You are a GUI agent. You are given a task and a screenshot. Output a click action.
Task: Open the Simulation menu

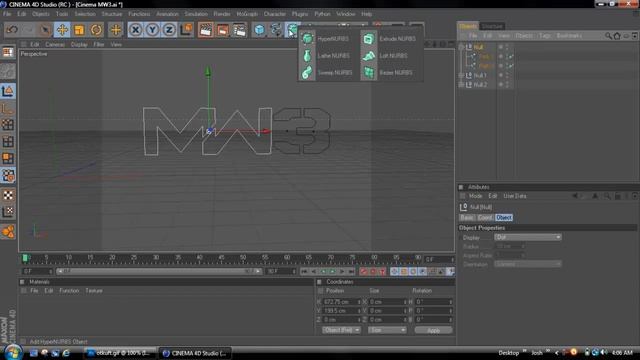196,14
